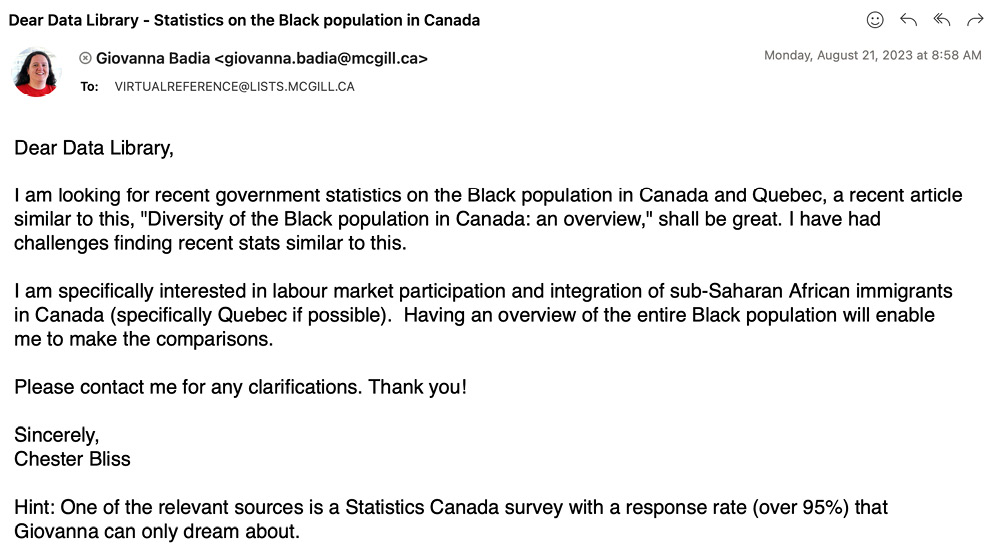
Task: Reply to Giovanna Badia's email
Action: (908, 20)
